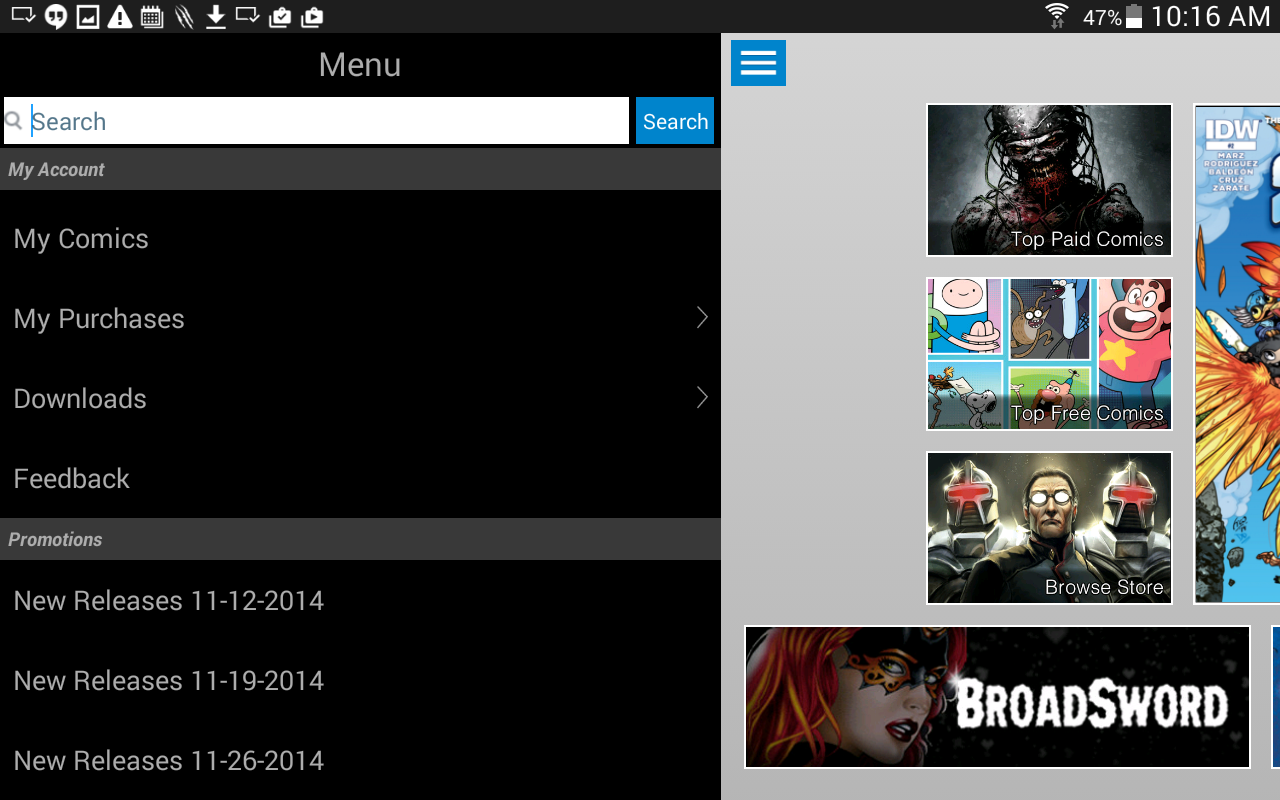
Task: Expand Downloads with its chevron arrow
Action: point(702,398)
